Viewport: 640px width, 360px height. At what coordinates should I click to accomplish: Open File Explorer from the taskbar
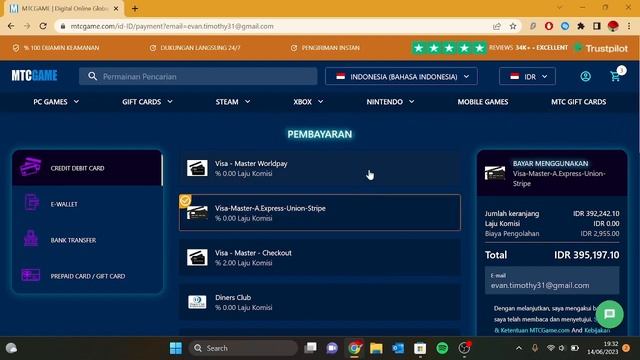pos(376,348)
